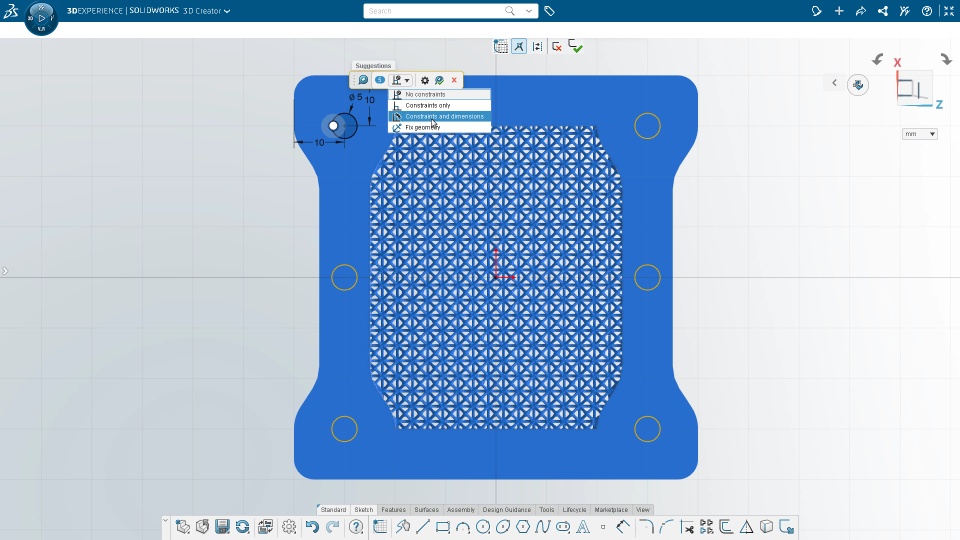This screenshot has width=960, height=540.
Task: Choose 'Constraints only' from the menu
Action: tap(428, 105)
